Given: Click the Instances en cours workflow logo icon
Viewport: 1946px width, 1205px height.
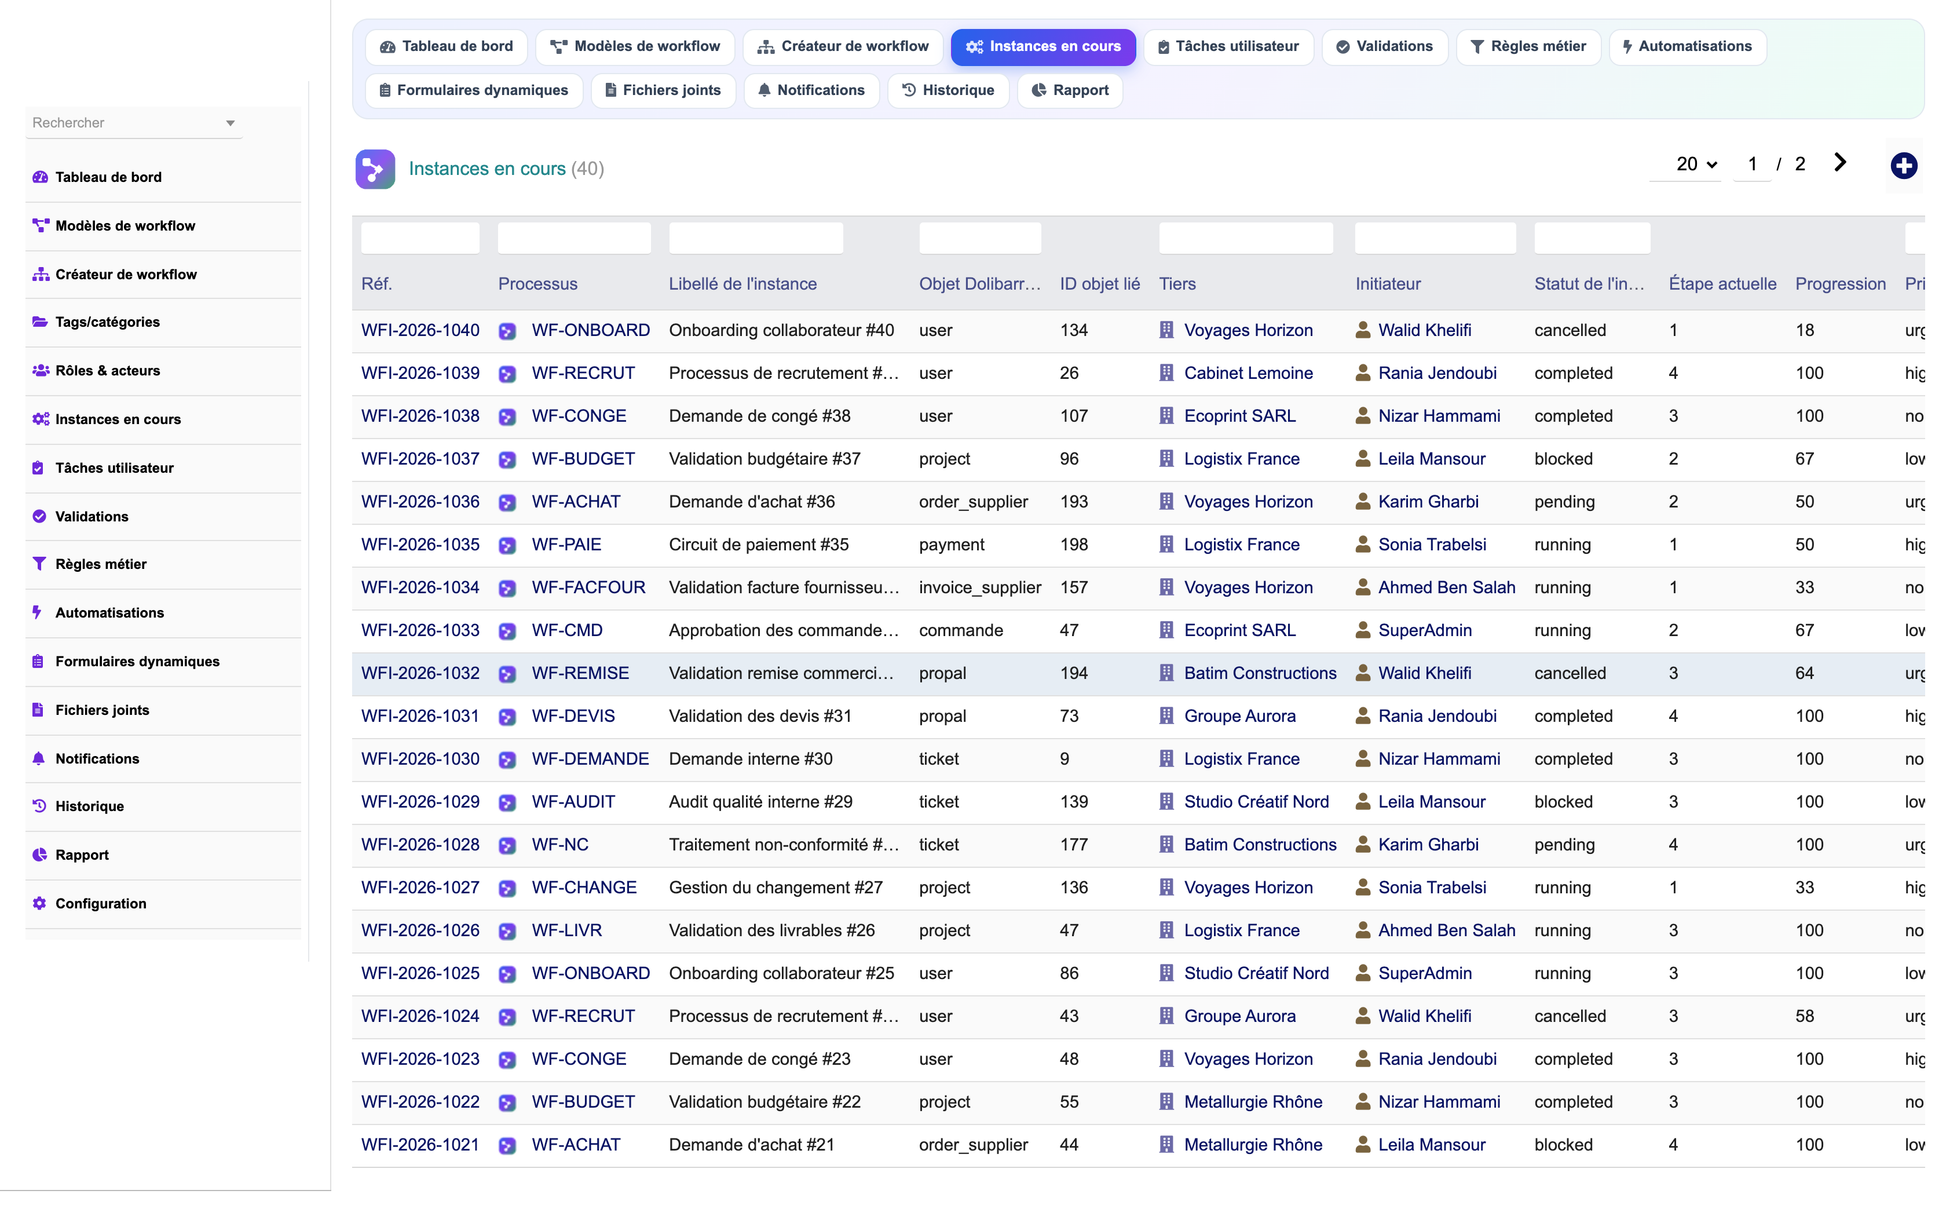Looking at the screenshot, I should pyautogui.click(x=375, y=169).
